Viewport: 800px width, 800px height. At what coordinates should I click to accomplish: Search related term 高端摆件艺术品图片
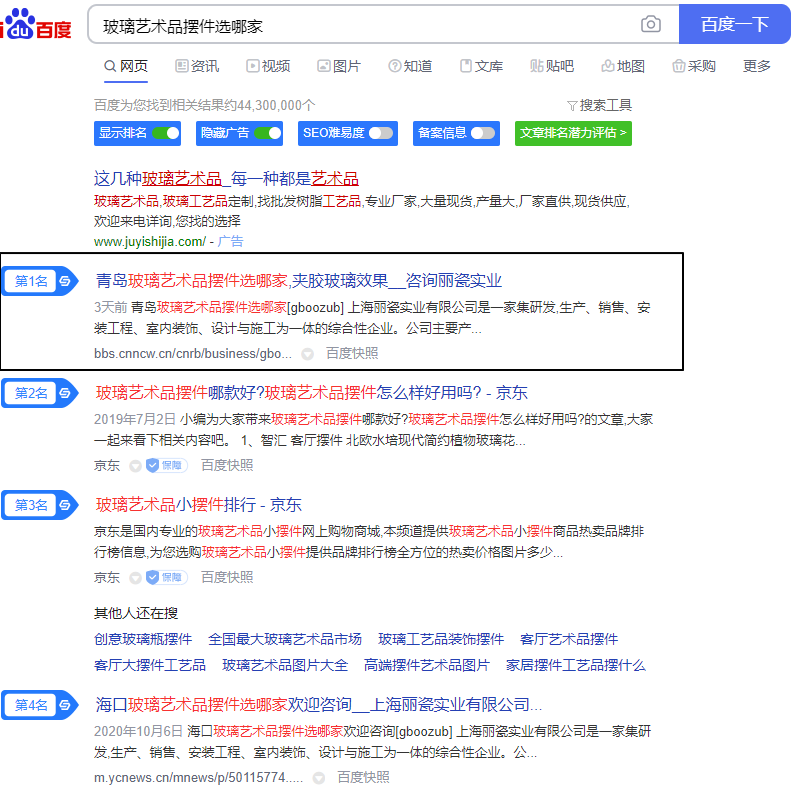coord(427,665)
